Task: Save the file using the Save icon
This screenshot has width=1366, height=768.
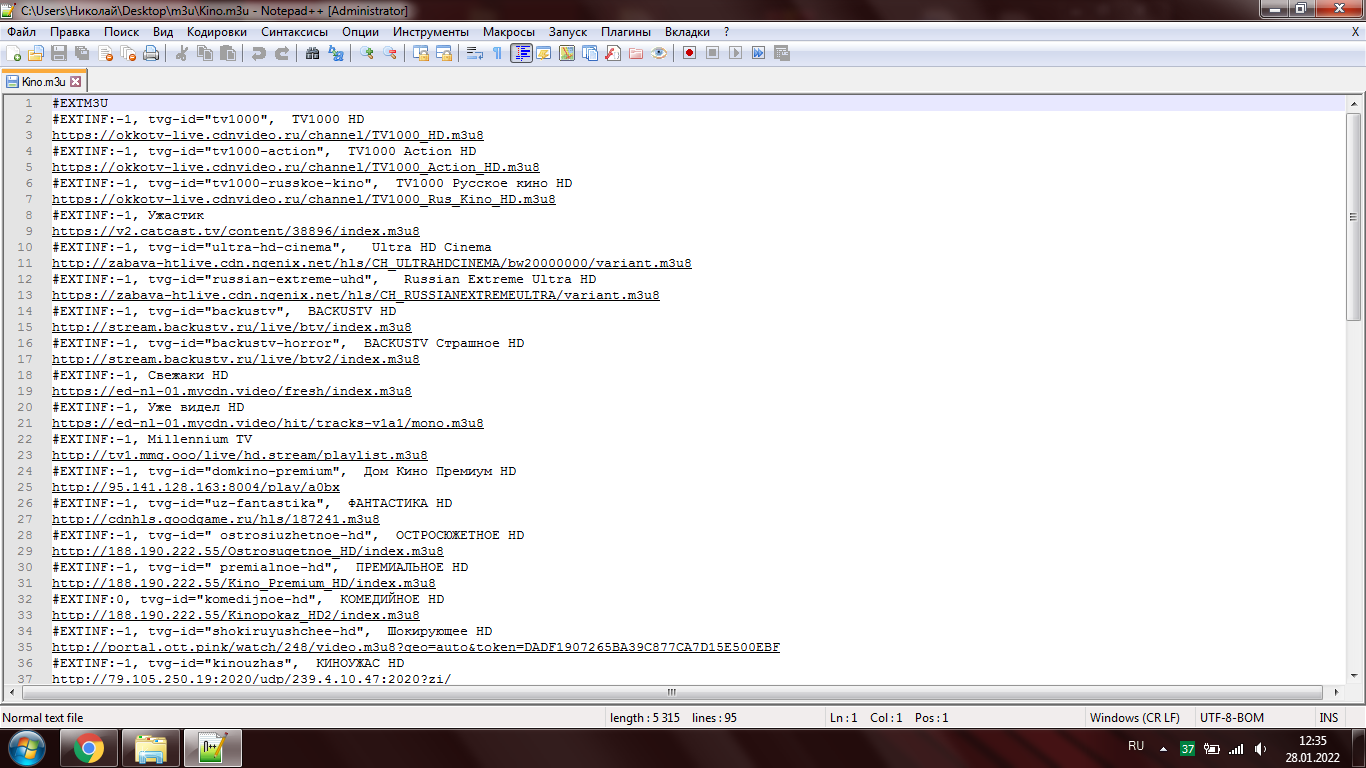Action: click(59, 53)
